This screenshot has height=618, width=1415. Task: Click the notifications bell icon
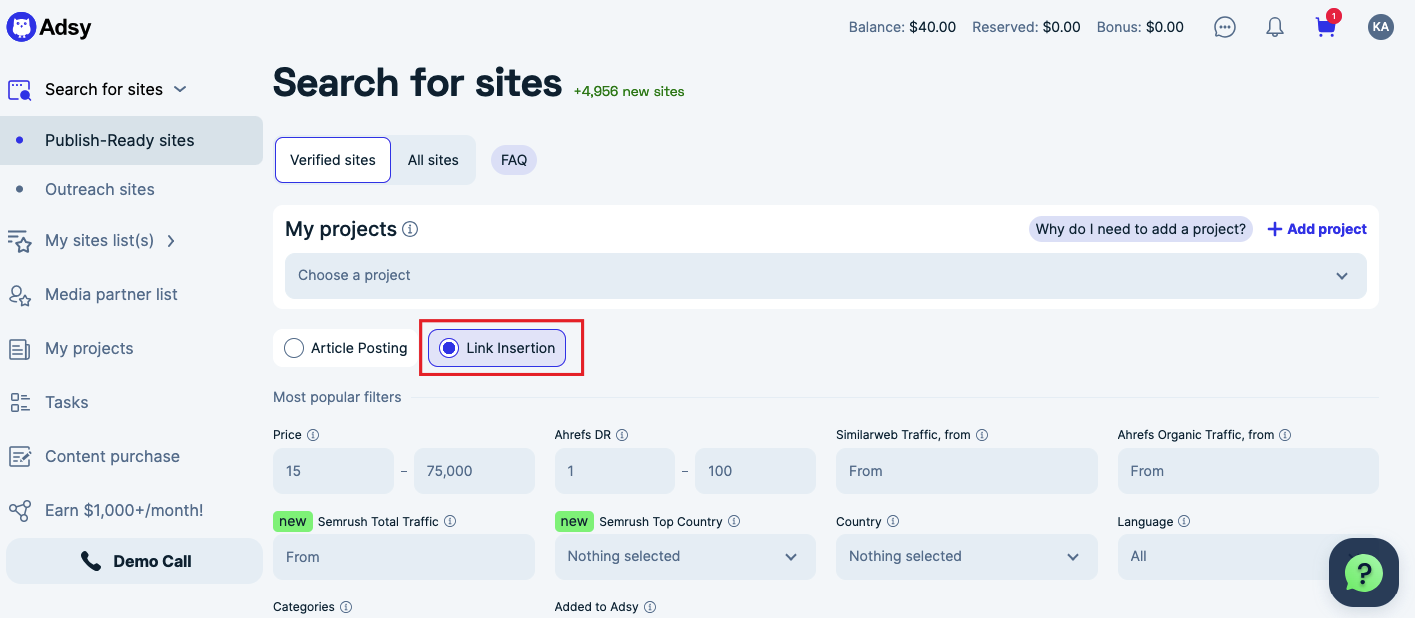(x=1274, y=27)
